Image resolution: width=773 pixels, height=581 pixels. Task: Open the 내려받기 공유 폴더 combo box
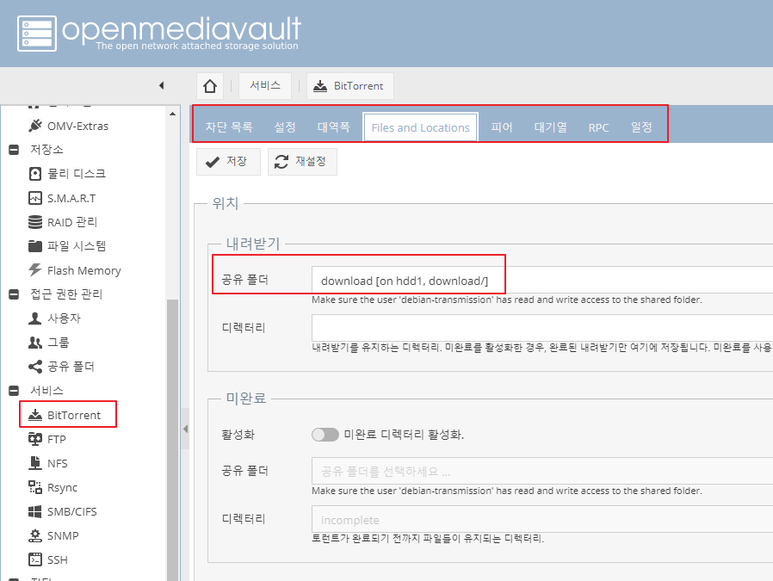click(x=542, y=280)
